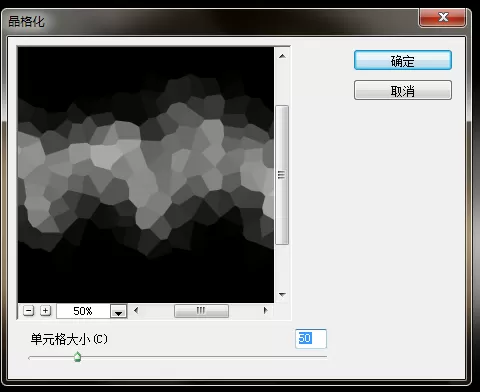Viewport: 480px width, 392px height.
Task: Click the 单元格大小(C) label
Action: 69,339
